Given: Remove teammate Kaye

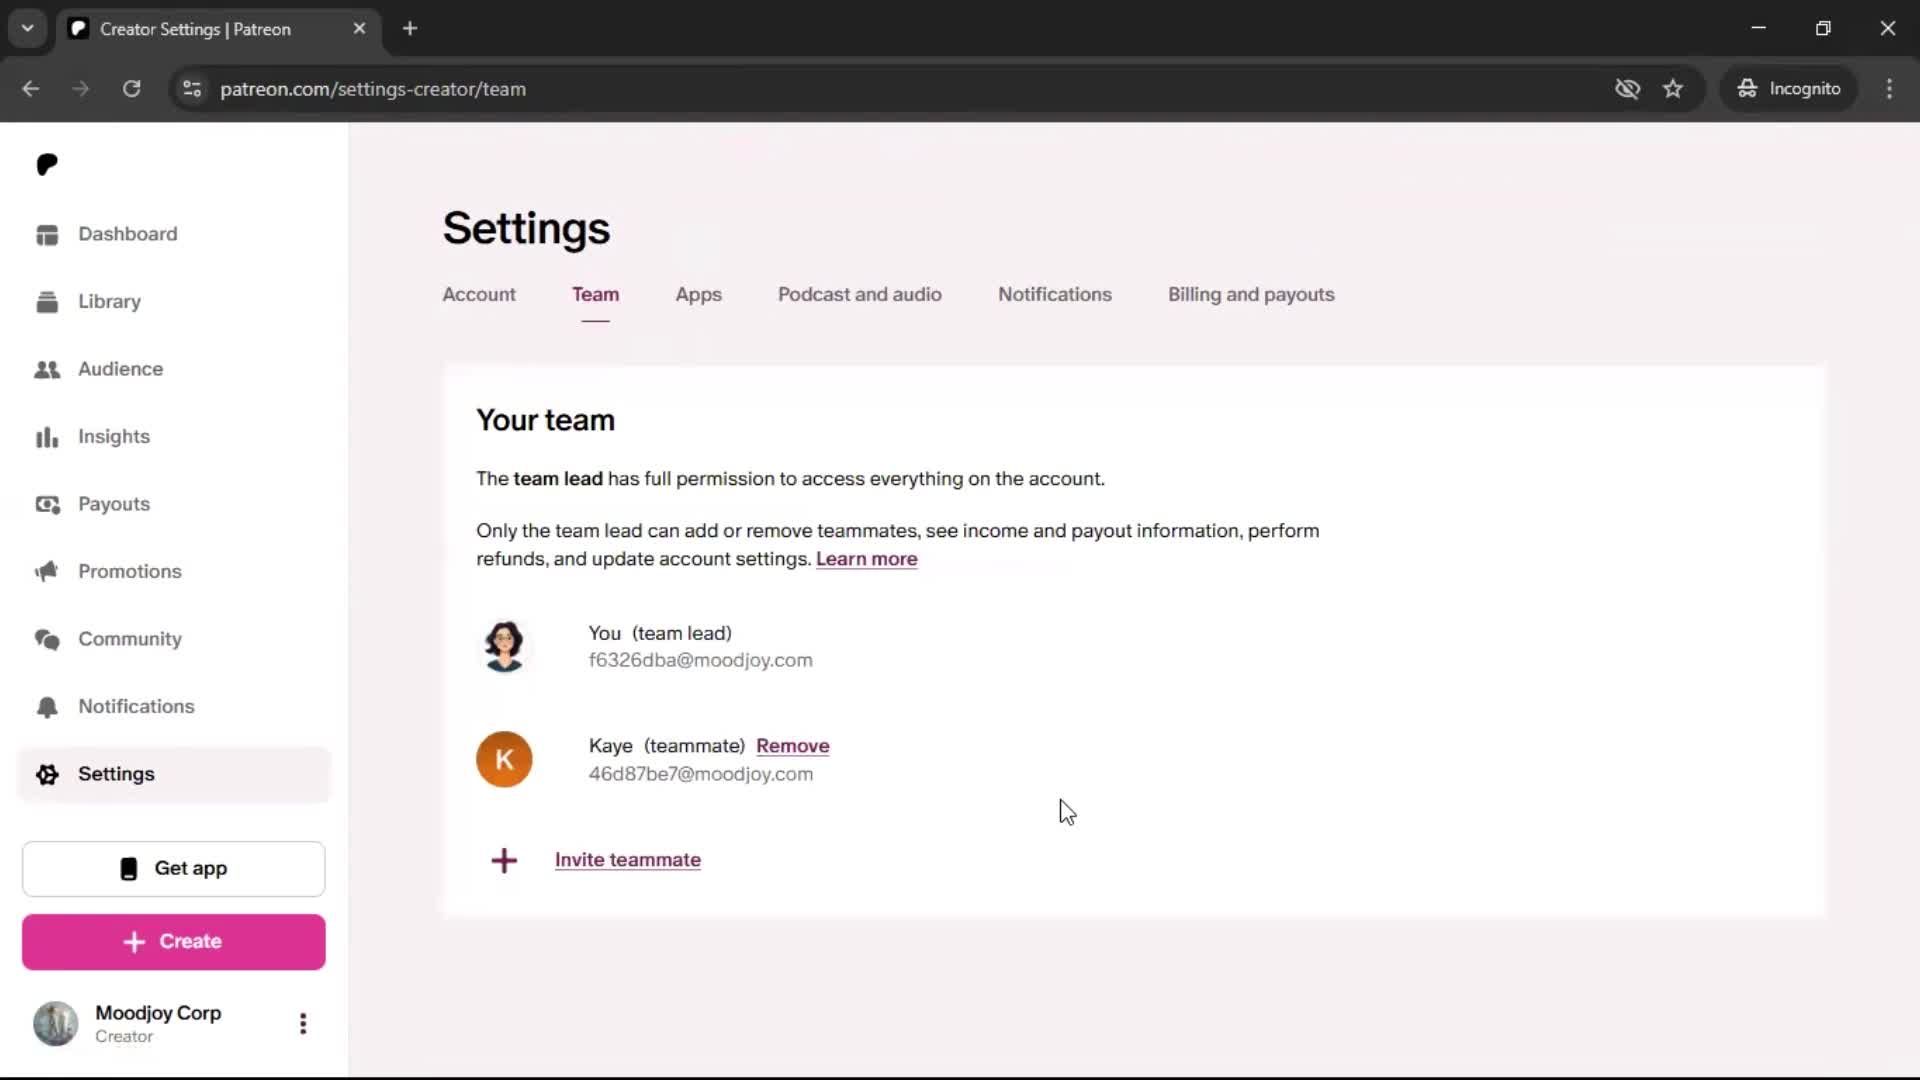Looking at the screenshot, I should click(x=793, y=746).
